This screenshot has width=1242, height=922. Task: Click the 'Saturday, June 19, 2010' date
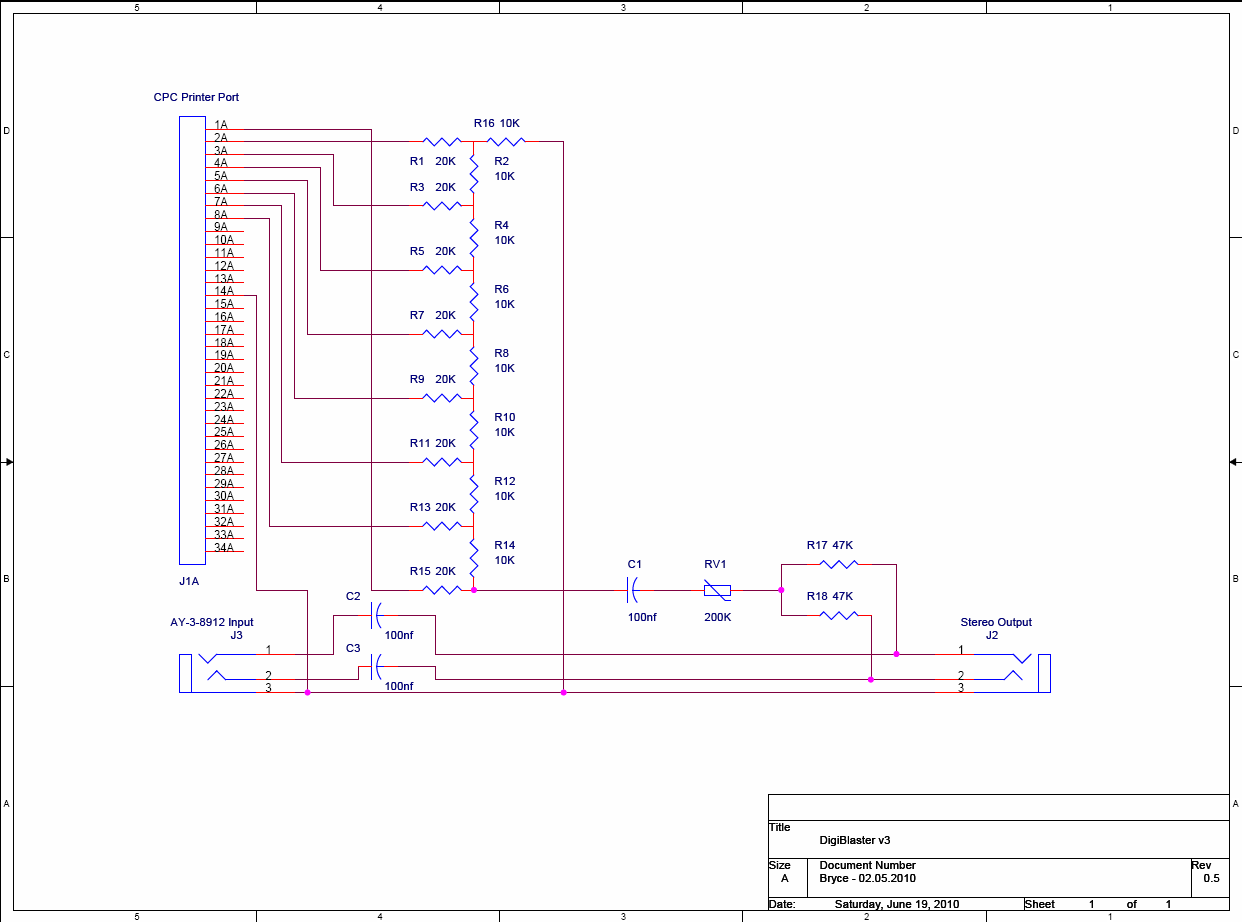point(897,904)
